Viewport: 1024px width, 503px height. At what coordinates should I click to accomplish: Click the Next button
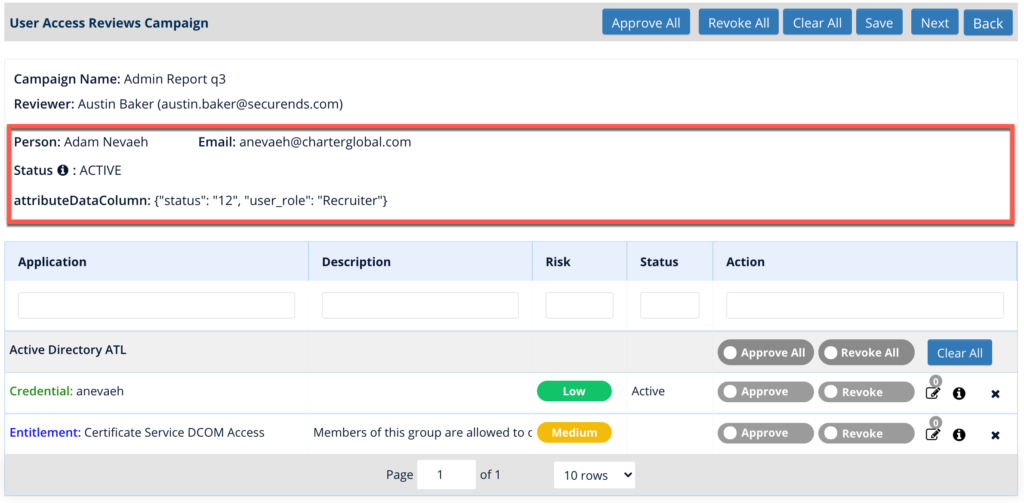(935, 23)
